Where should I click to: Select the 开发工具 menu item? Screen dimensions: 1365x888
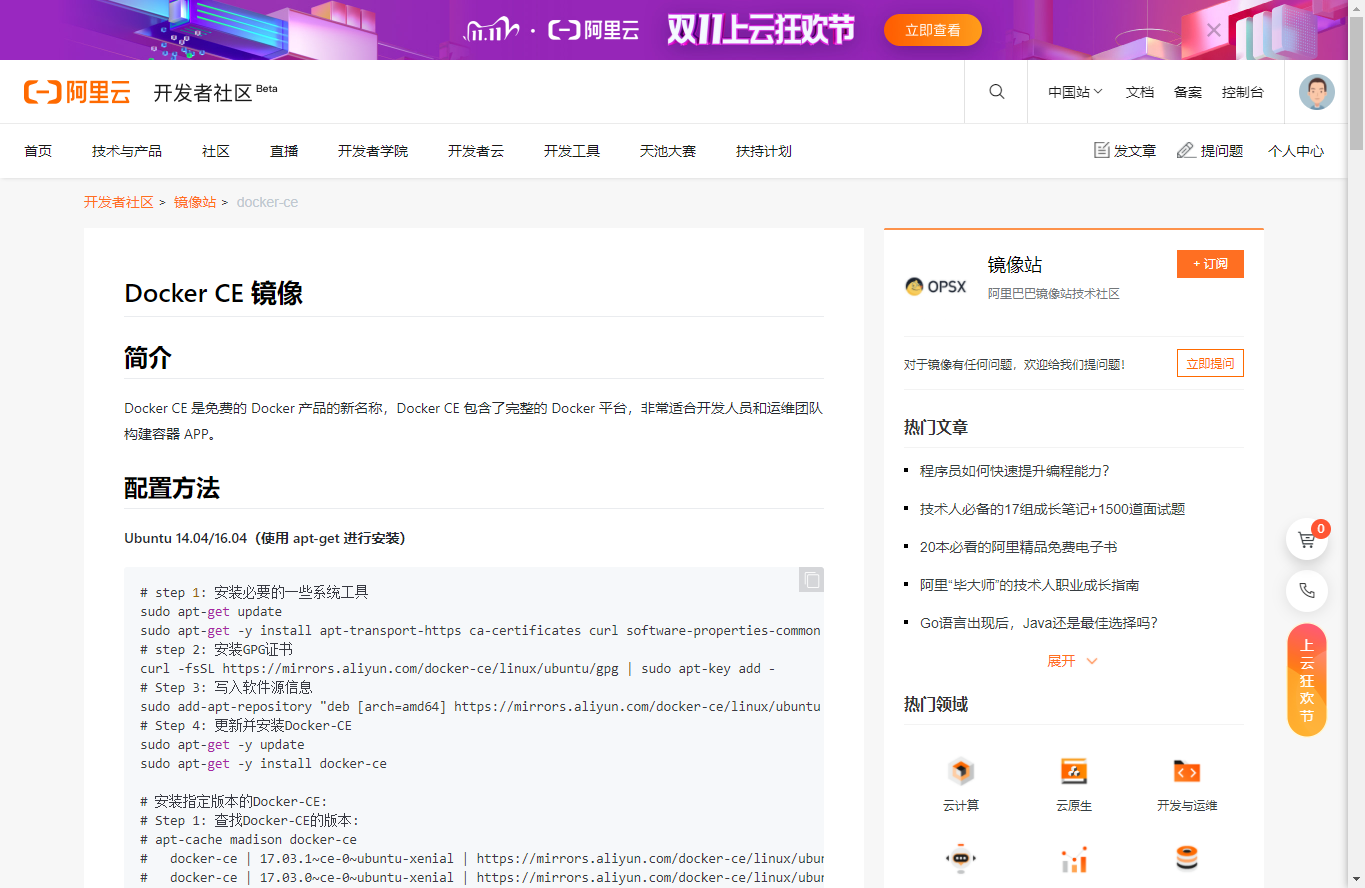tap(571, 151)
